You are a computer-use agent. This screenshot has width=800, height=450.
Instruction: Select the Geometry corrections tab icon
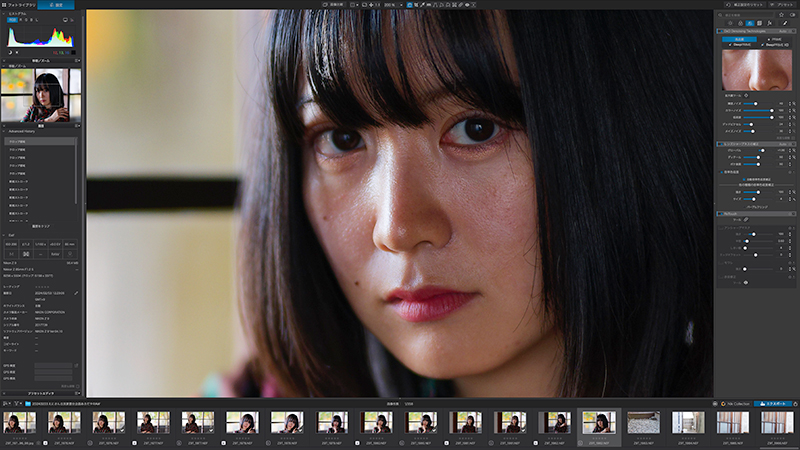coord(760,23)
